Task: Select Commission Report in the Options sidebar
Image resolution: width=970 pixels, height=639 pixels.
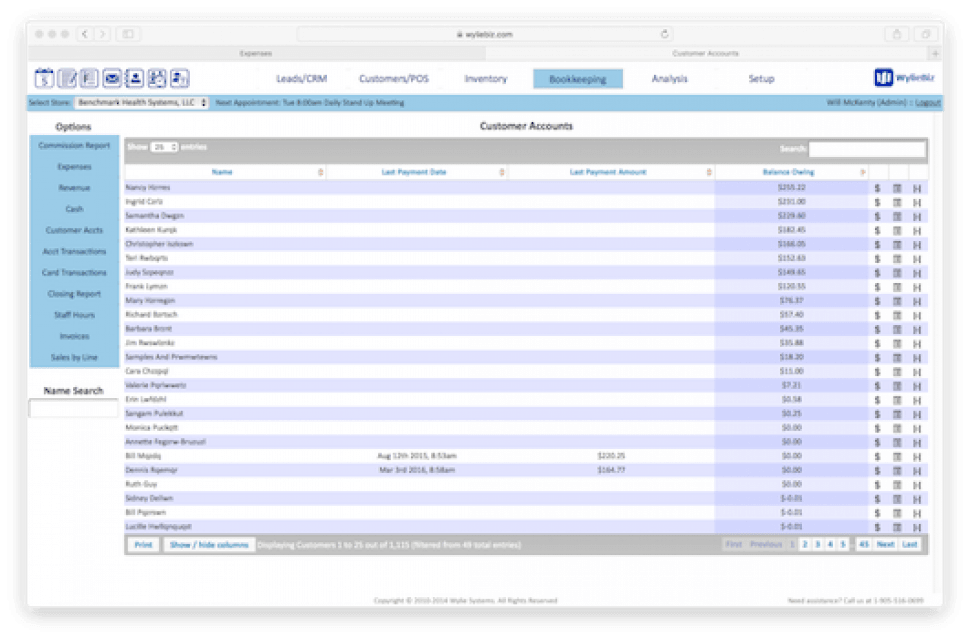Action: (74, 146)
